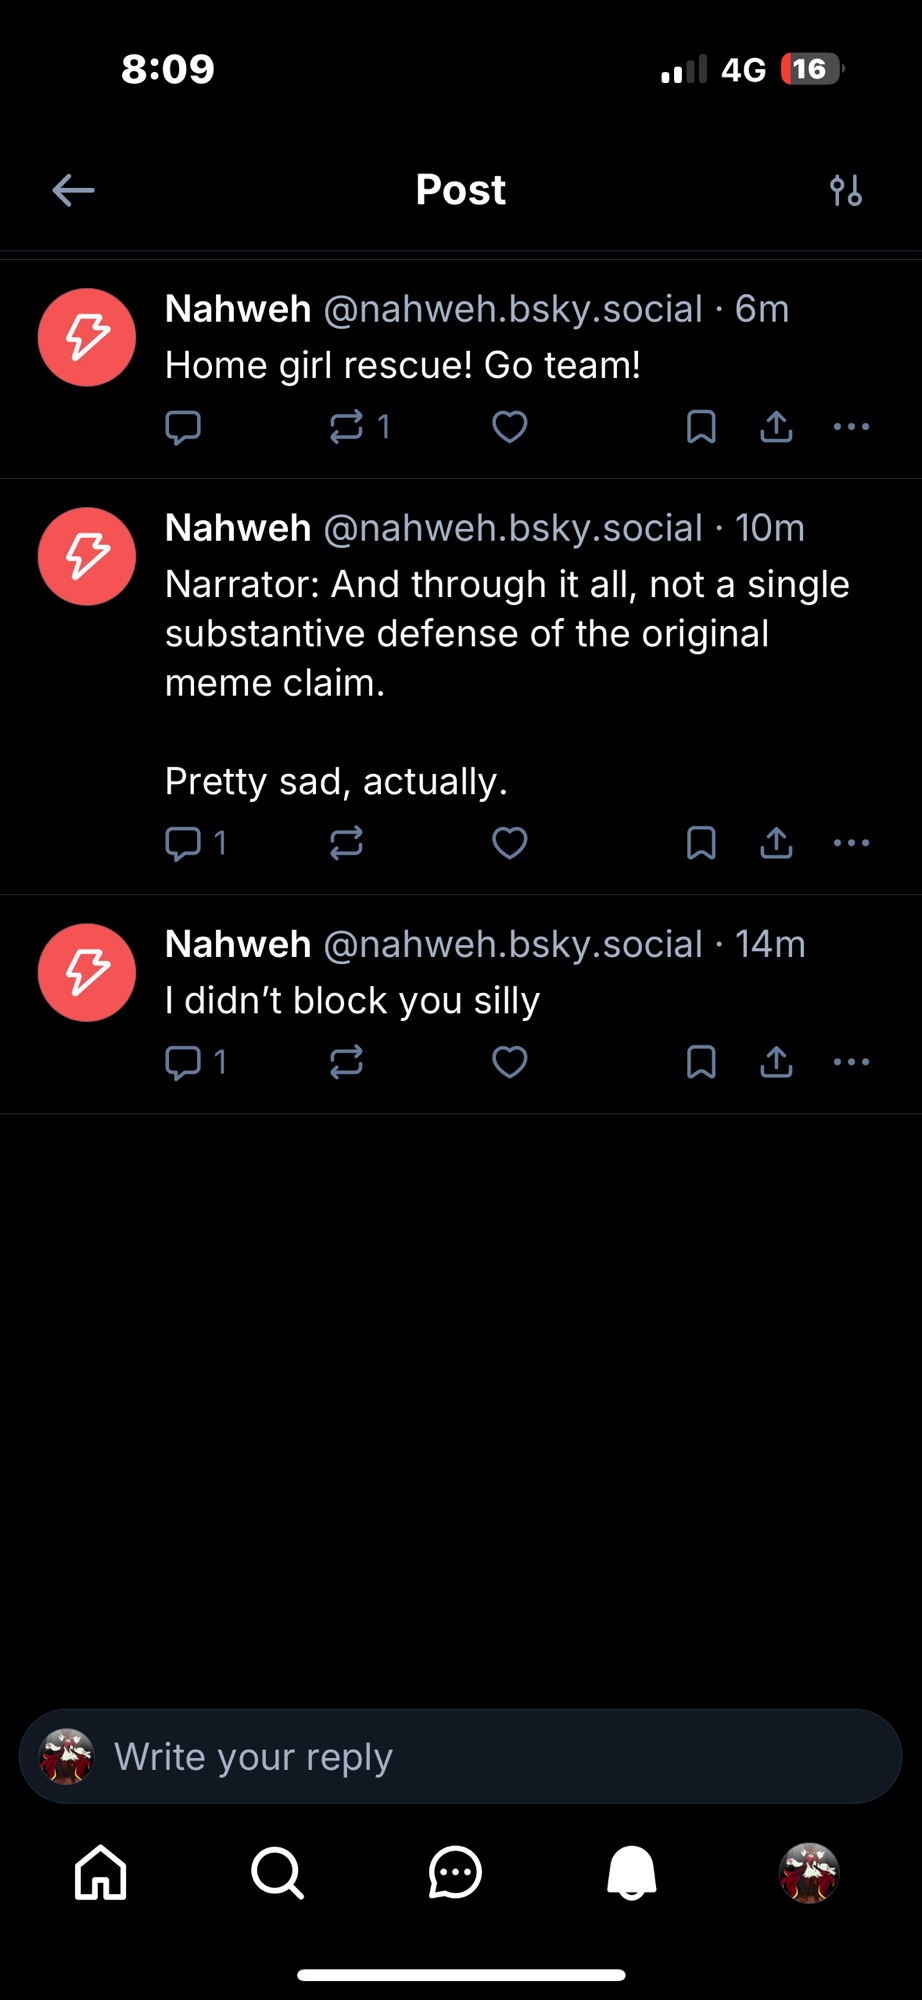The width and height of the screenshot is (922, 2000).
Task: Share the "Home girl rescue!" post
Action: tap(776, 427)
